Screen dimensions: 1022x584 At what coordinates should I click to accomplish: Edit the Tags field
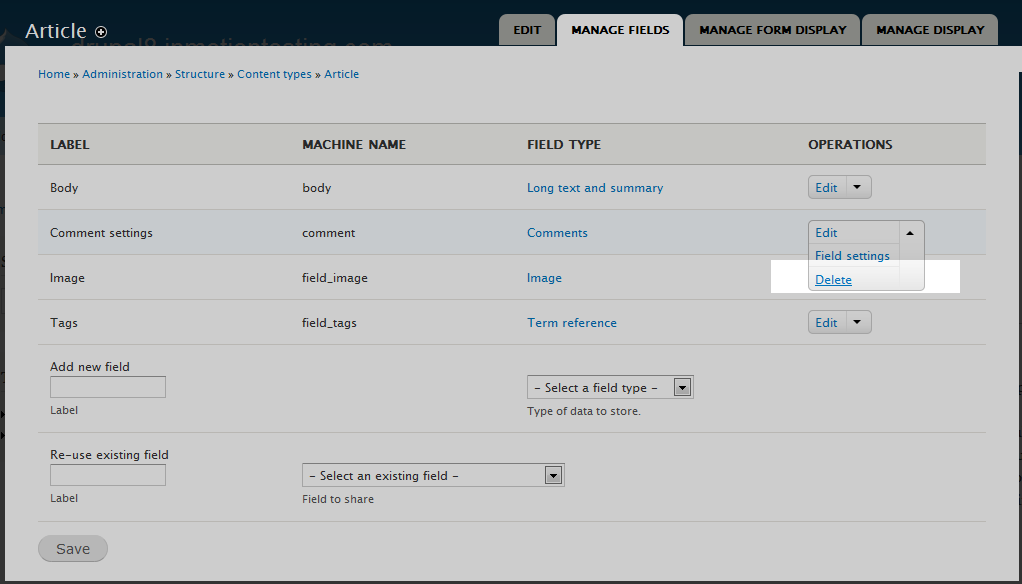click(826, 323)
